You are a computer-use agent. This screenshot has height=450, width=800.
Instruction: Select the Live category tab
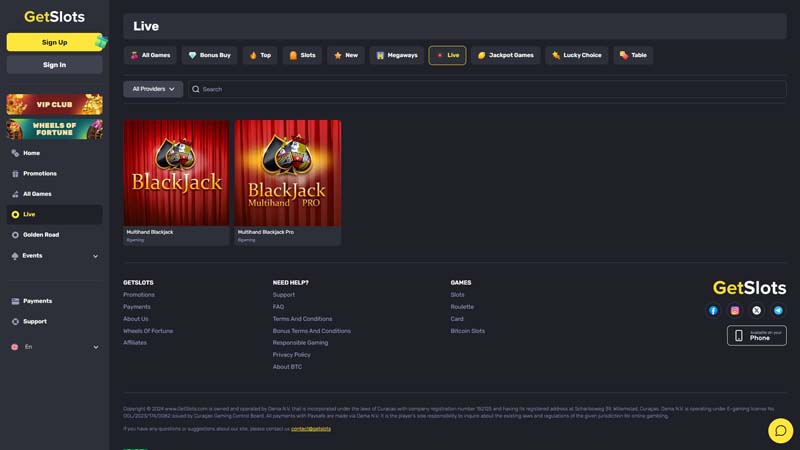tap(447, 55)
